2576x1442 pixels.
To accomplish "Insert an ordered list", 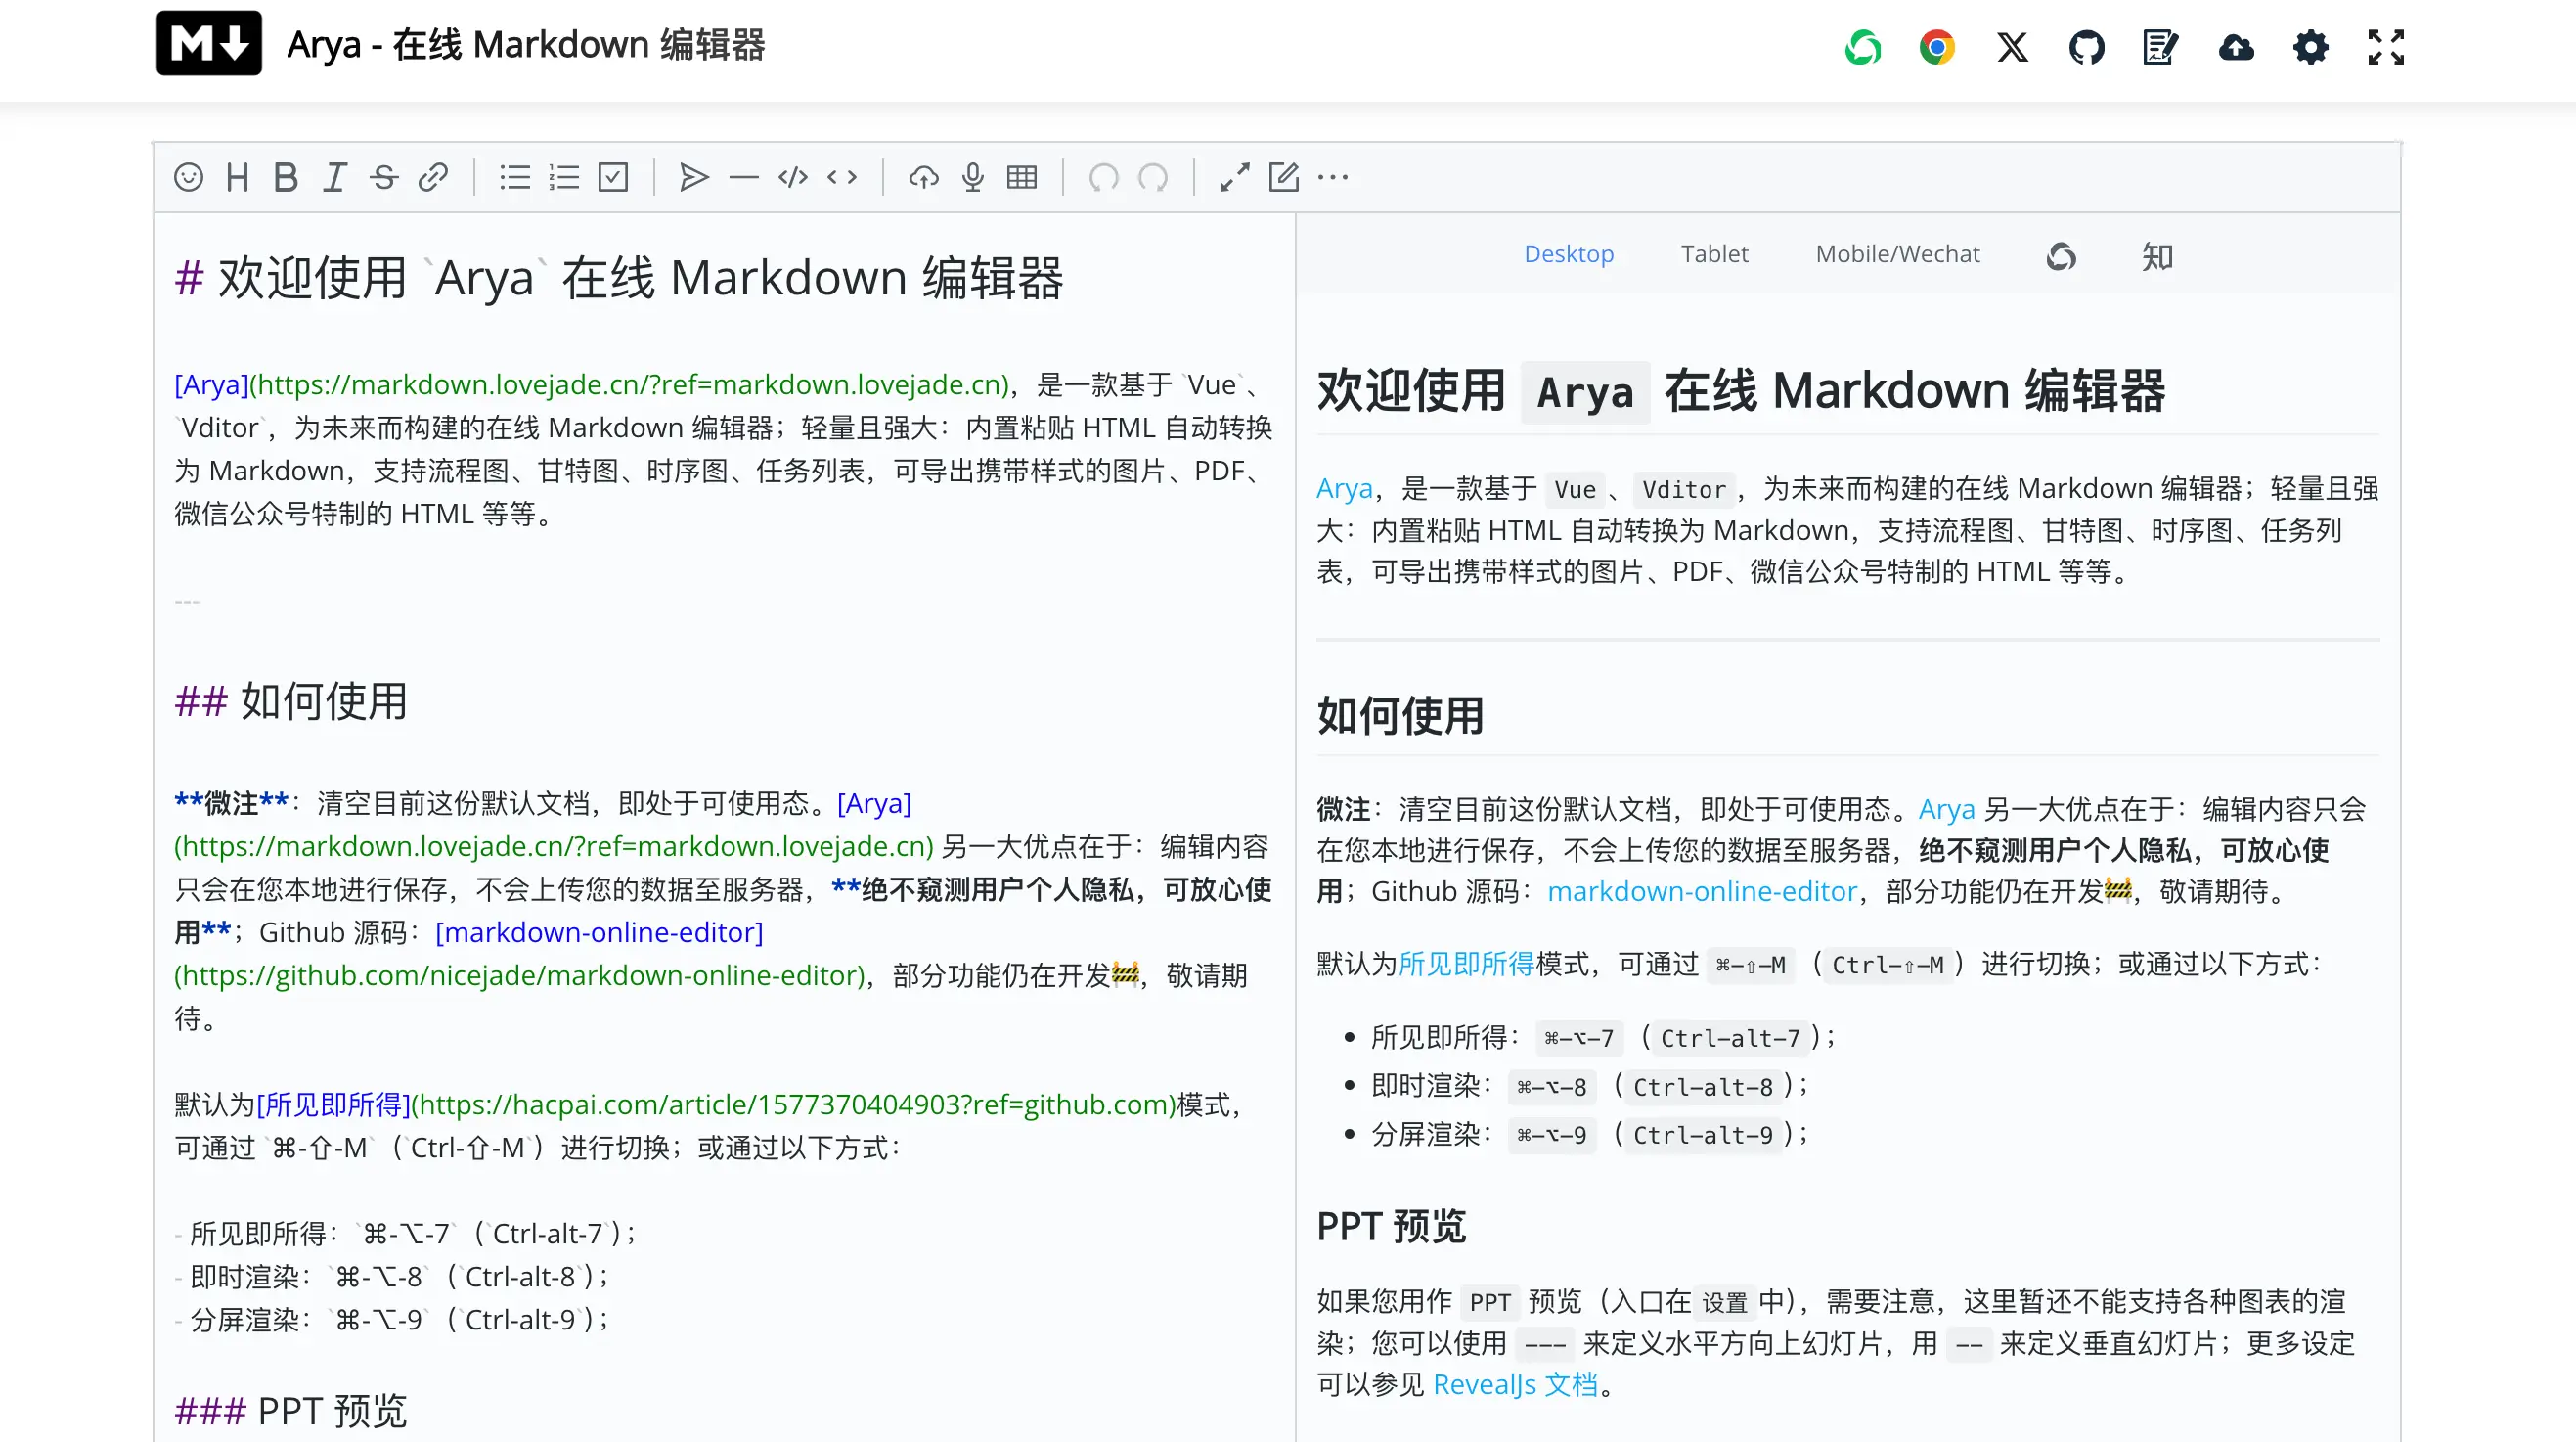I will click(564, 177).
